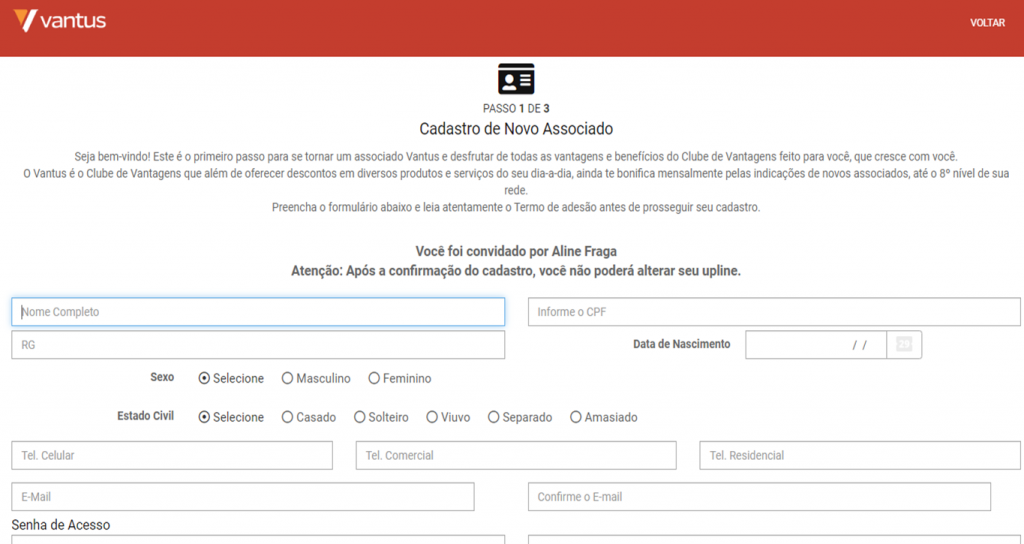Click the Data de Nascimento date field
The width and height of the screenshot is (1024, 544).
pos(815,345)
